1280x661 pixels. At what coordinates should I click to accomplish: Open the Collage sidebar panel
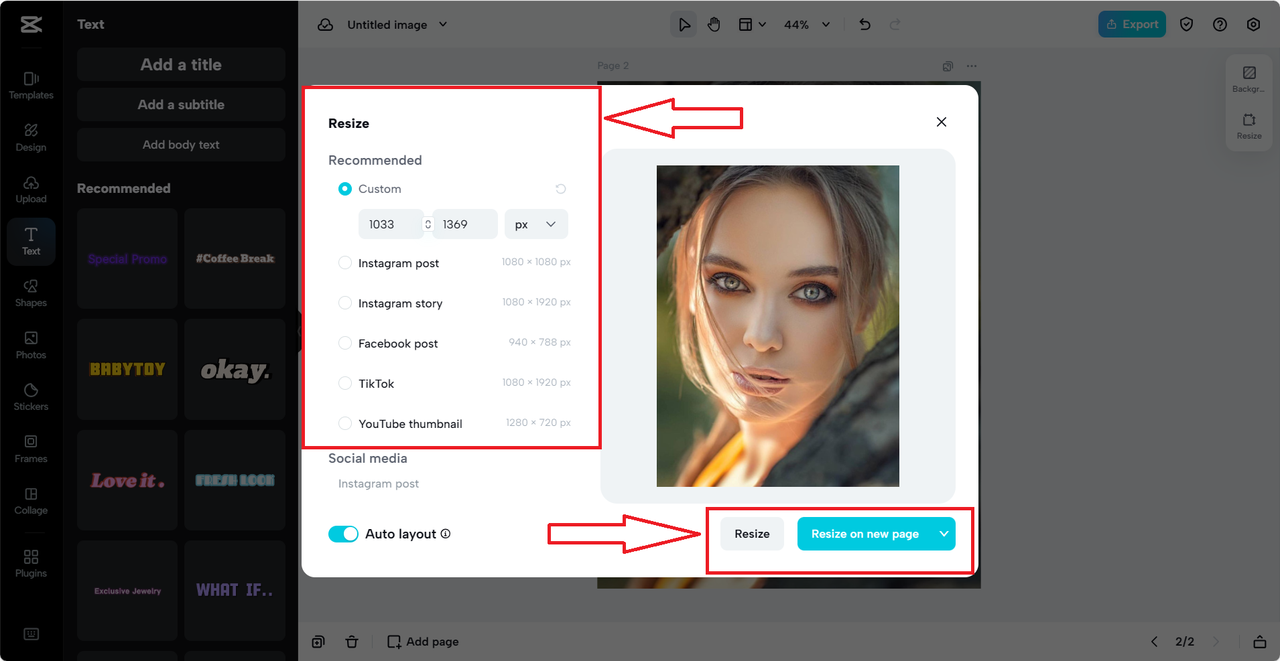[31, 501]
